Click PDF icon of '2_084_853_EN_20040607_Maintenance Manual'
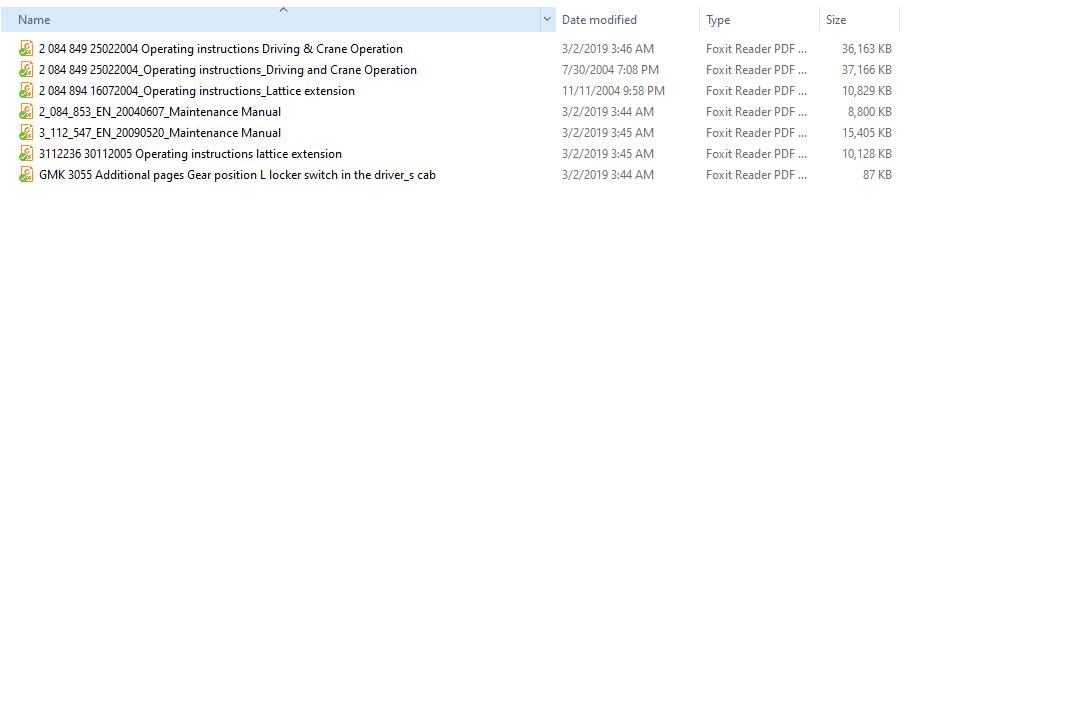Viewport: 1074px width, 712px height. pyautogui.click(x=26, y=112)
